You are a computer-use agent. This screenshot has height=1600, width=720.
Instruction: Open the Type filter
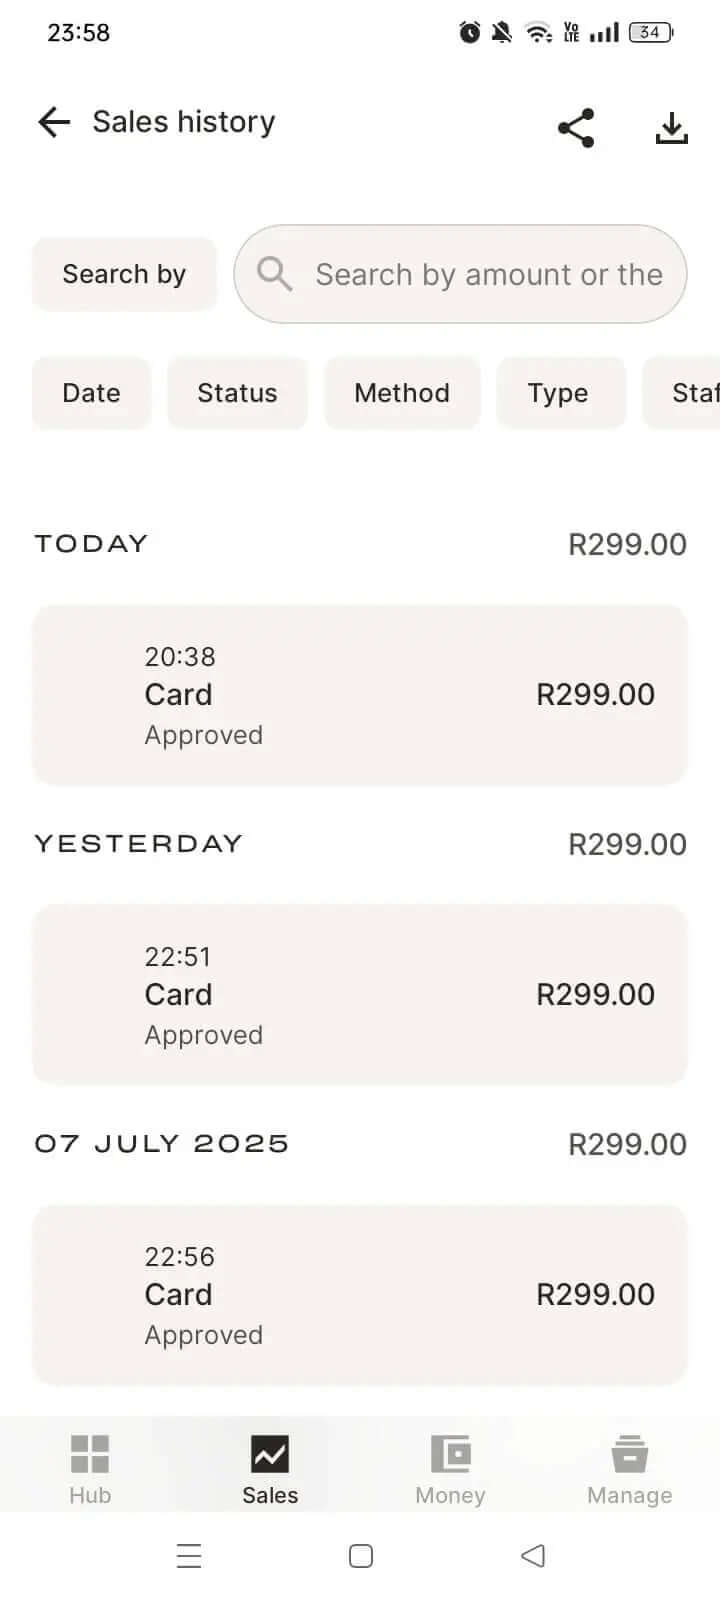coord(558,393)
